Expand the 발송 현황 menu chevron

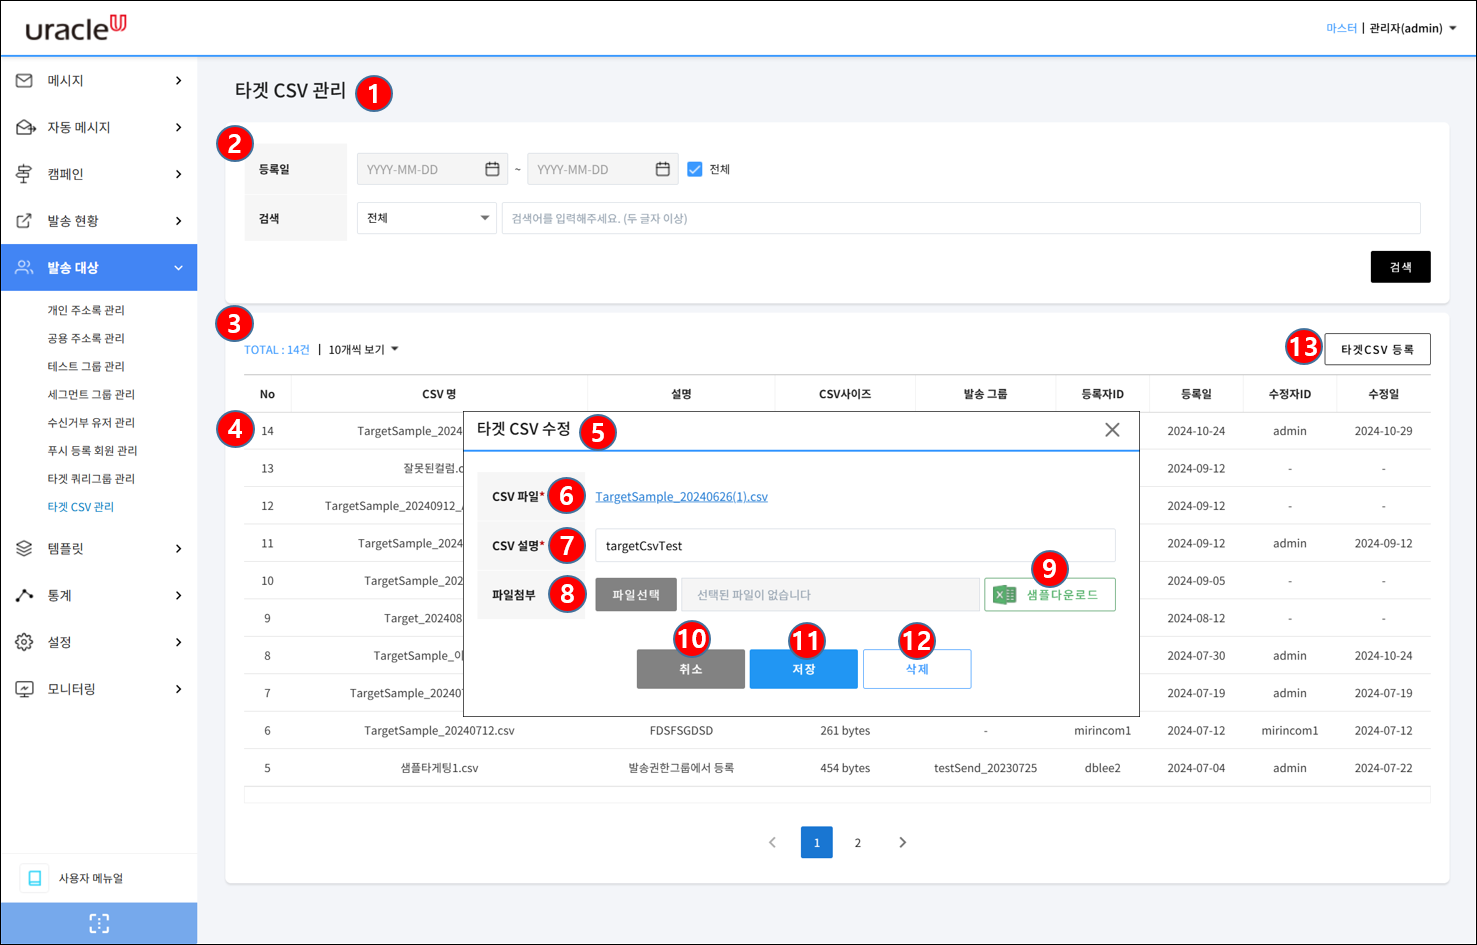click(178, 221)
